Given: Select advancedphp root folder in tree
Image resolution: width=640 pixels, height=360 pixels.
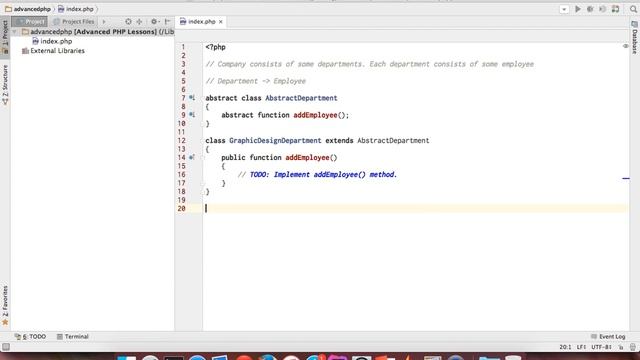Looking at the screenshot, I should click(98, 32).
